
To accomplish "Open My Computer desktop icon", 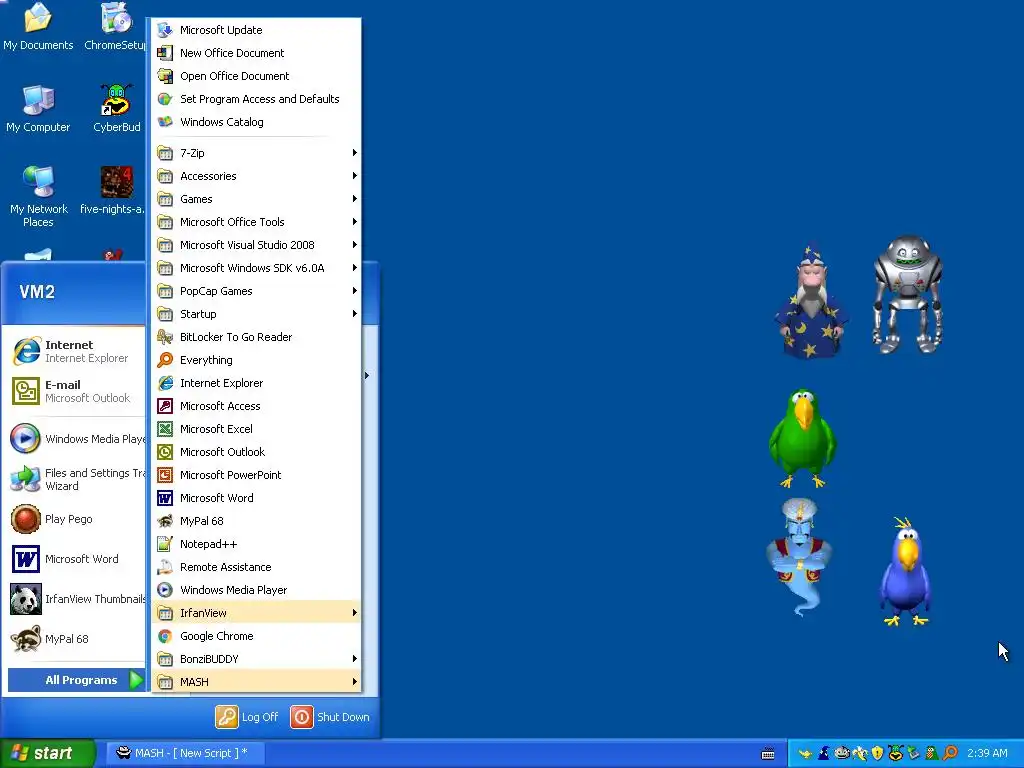I will coord(38,108).
